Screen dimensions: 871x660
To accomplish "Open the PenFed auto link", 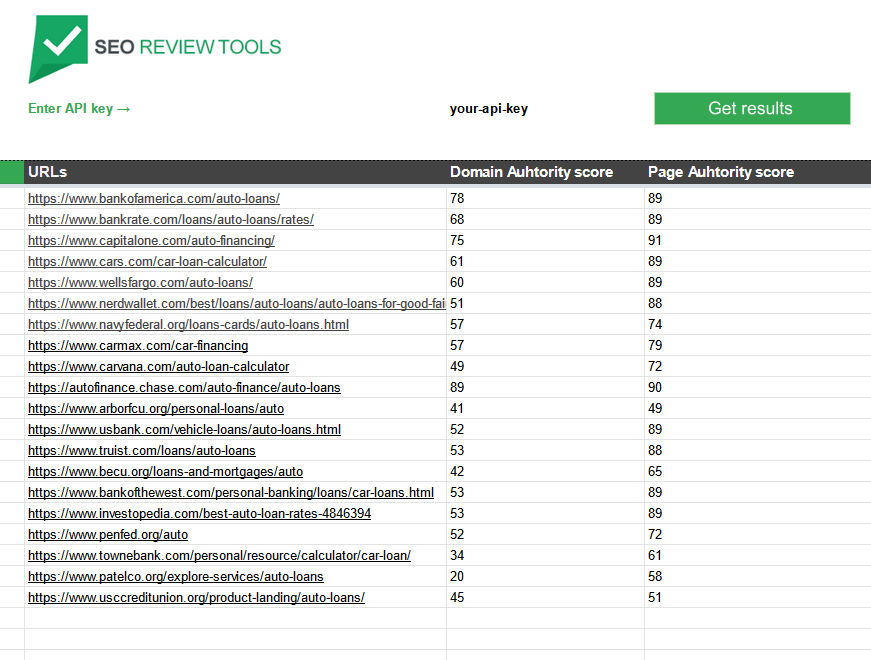I will [108, 534].
